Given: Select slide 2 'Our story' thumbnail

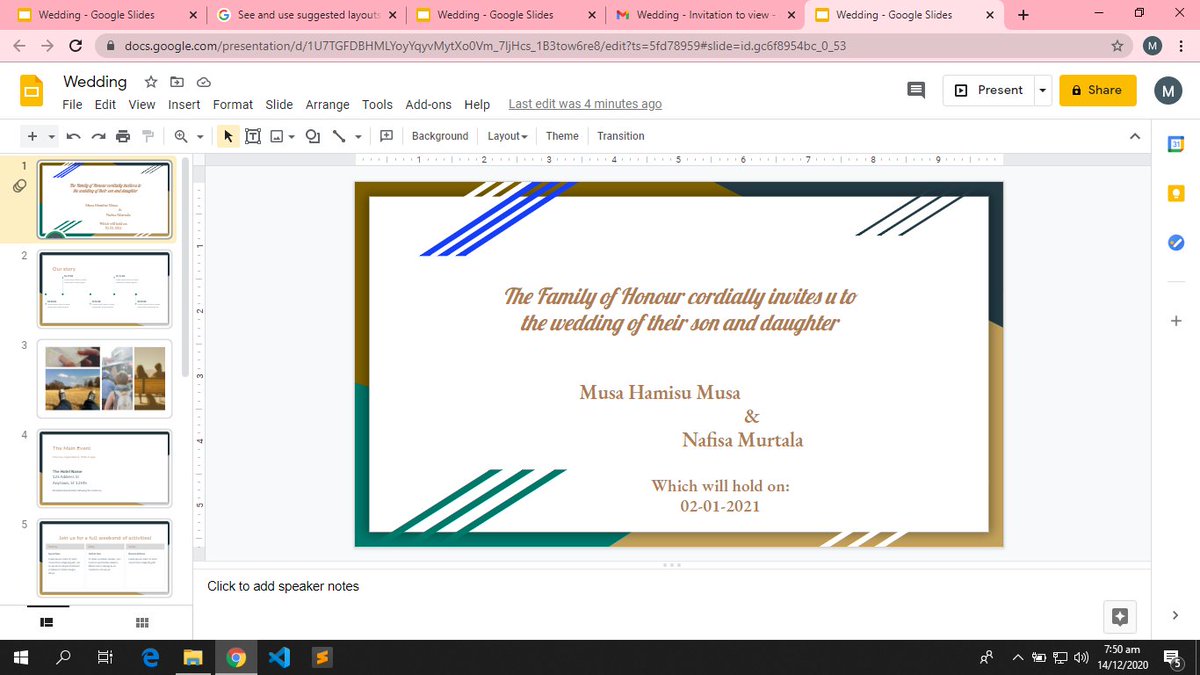Looking at the screenshot, I should [x=105, y=289].
